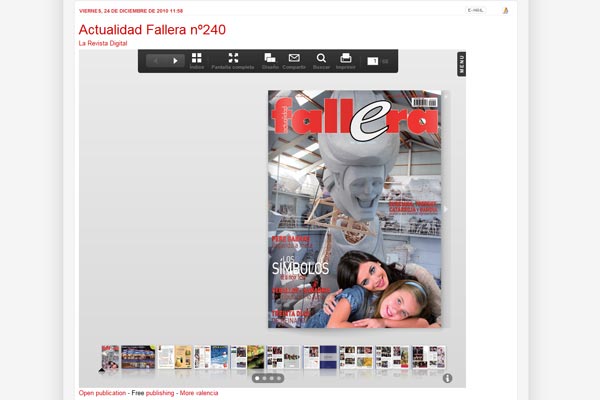
Task: Click the Fallera magazine cover page
Action: [x=354, y=208]
